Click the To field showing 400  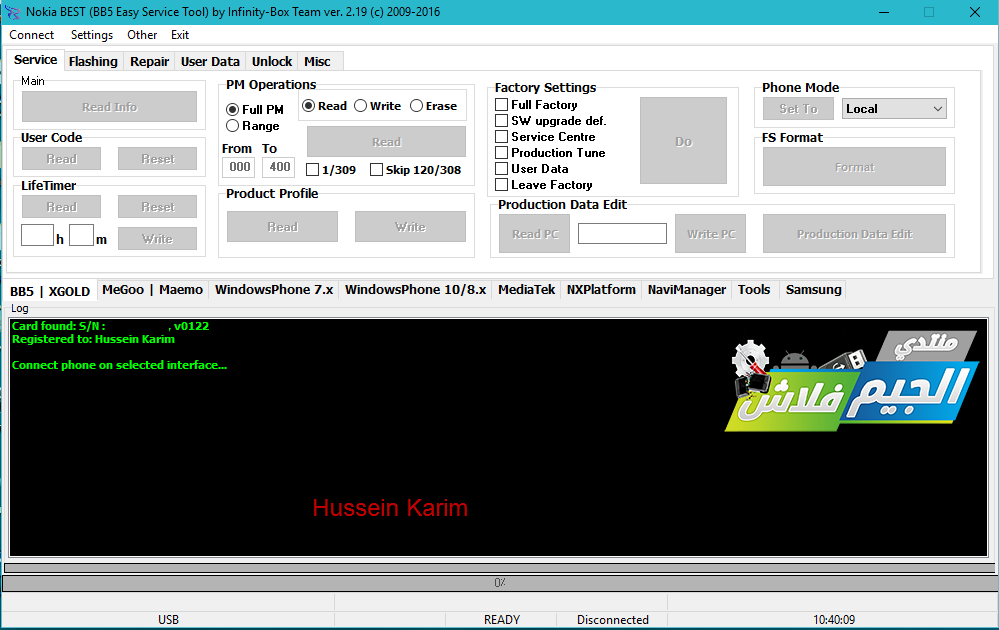[279, 167]
